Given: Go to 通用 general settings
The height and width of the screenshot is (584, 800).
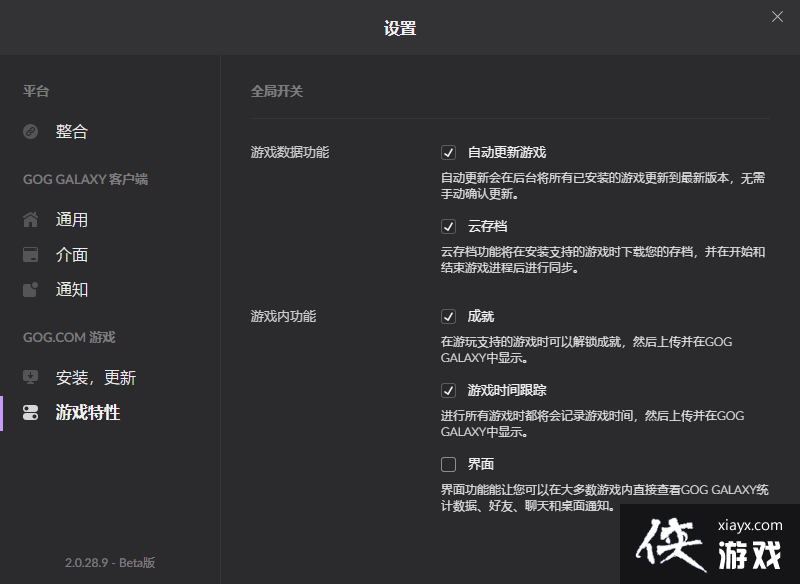Looking at the screenshot, I should click(72, 219).
